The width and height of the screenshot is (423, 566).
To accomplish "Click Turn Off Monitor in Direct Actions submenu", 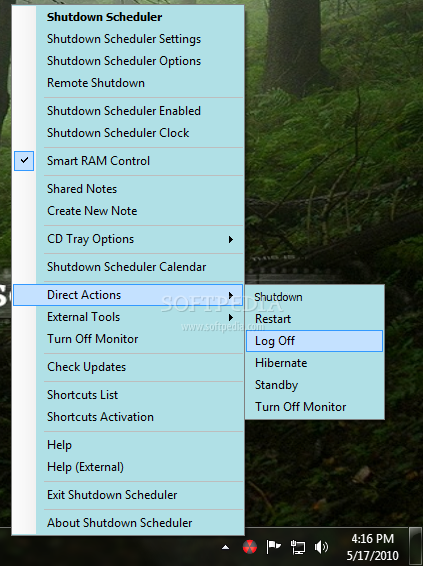I will pyautogui.click(x=314, y=407).
